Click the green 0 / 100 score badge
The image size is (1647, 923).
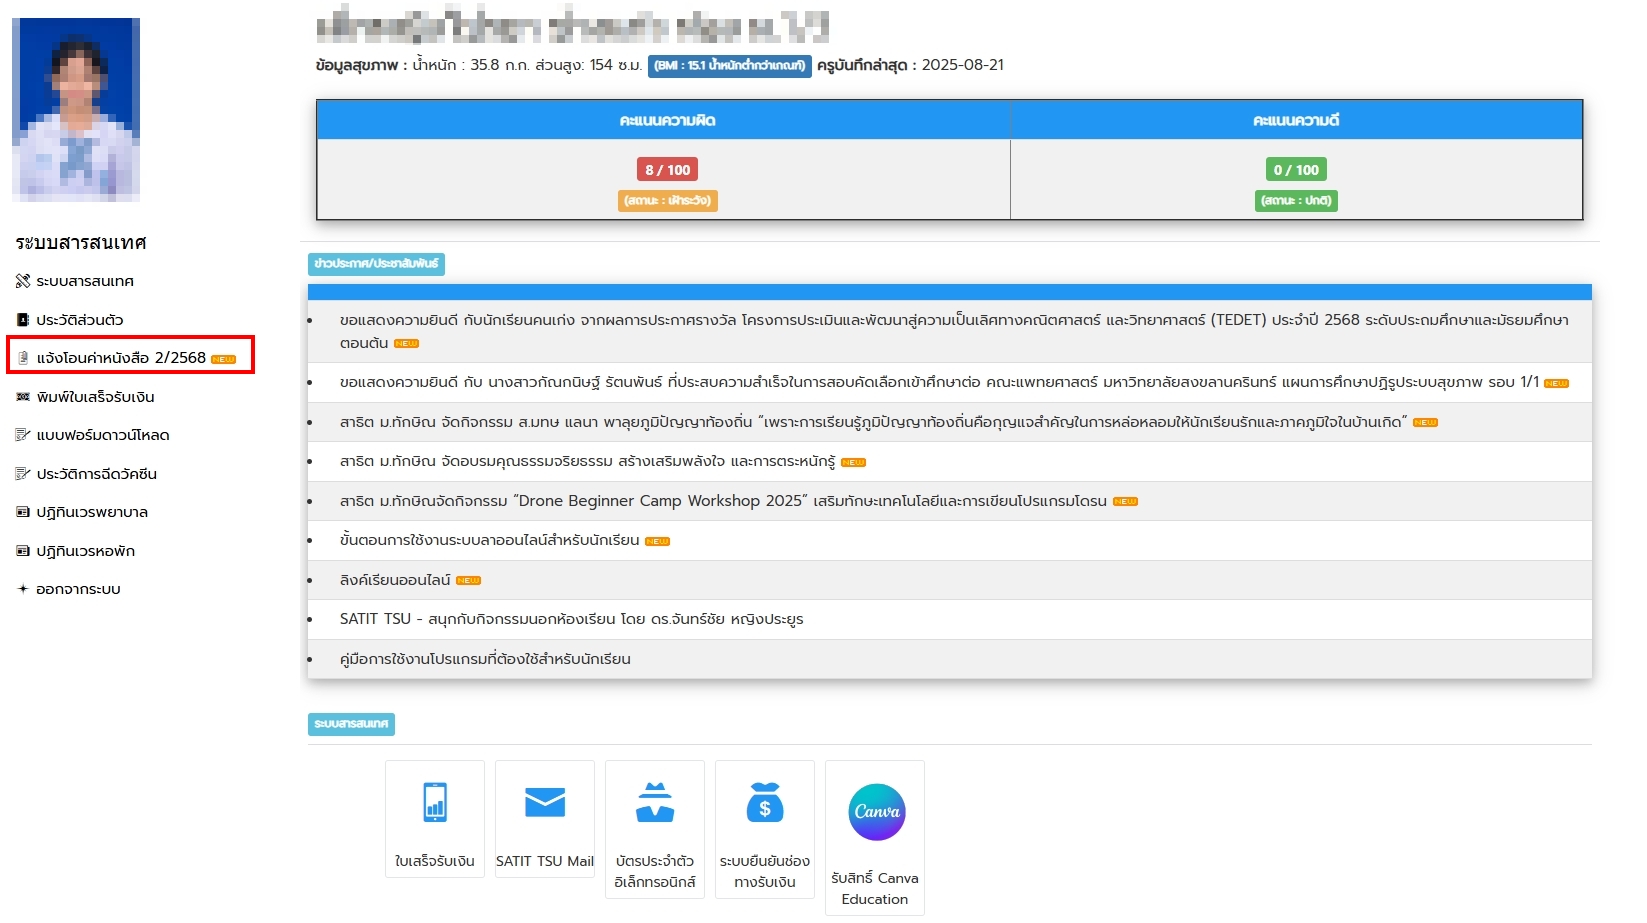[1296, 170]
